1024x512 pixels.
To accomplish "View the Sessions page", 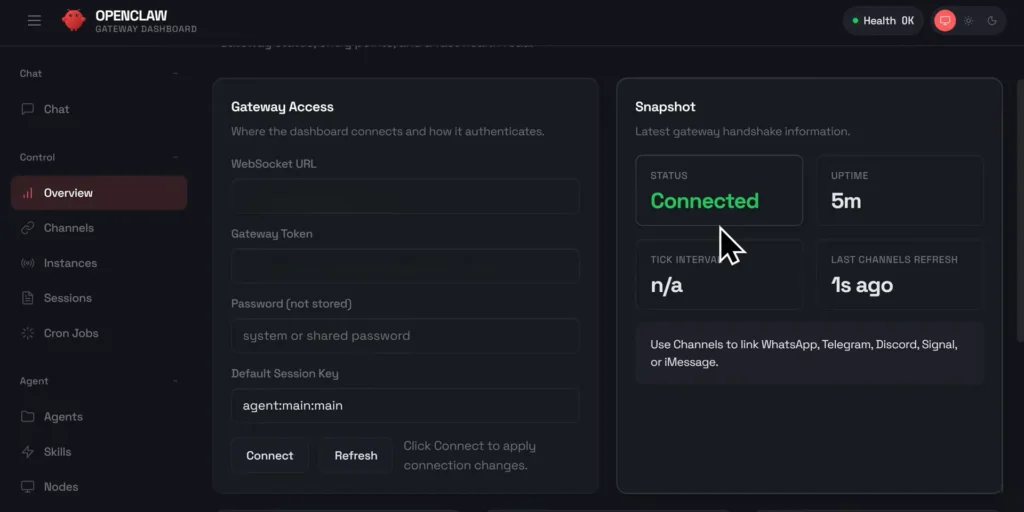I will [x=67, y=298].
